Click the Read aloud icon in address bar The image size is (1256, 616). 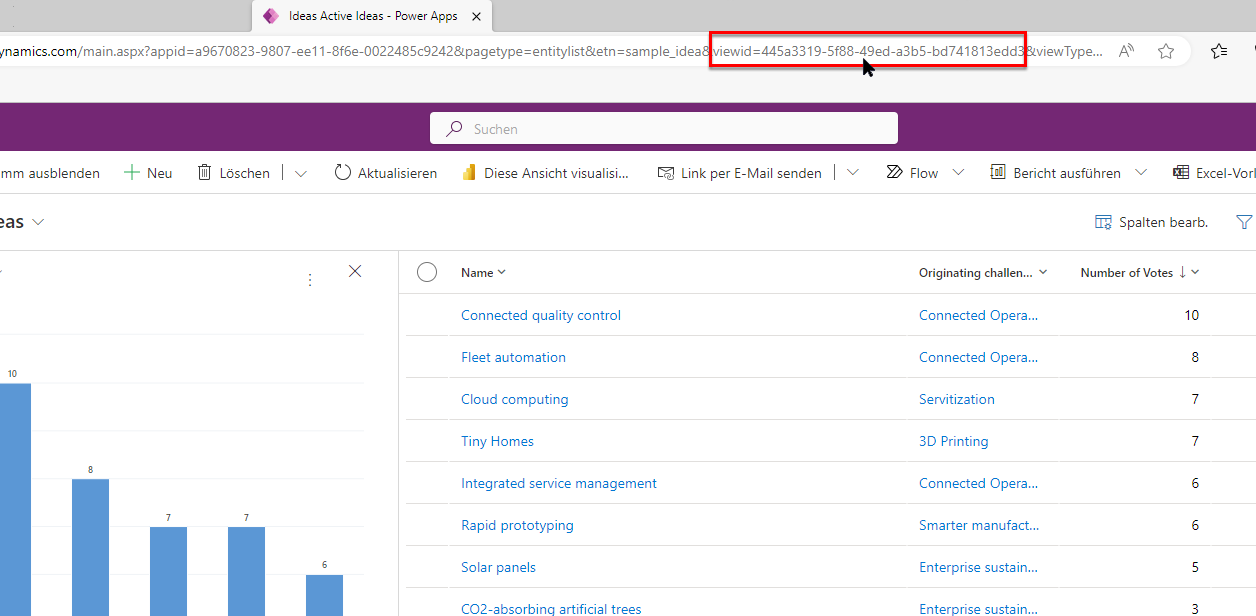point(1127,52)
